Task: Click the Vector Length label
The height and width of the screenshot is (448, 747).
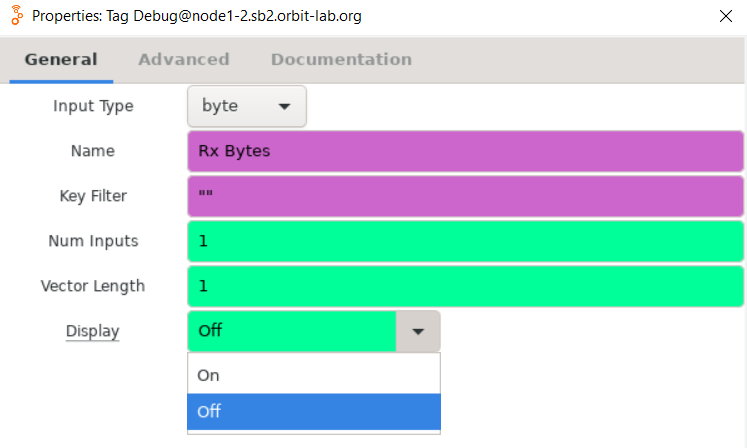Action: pos(93,286)
